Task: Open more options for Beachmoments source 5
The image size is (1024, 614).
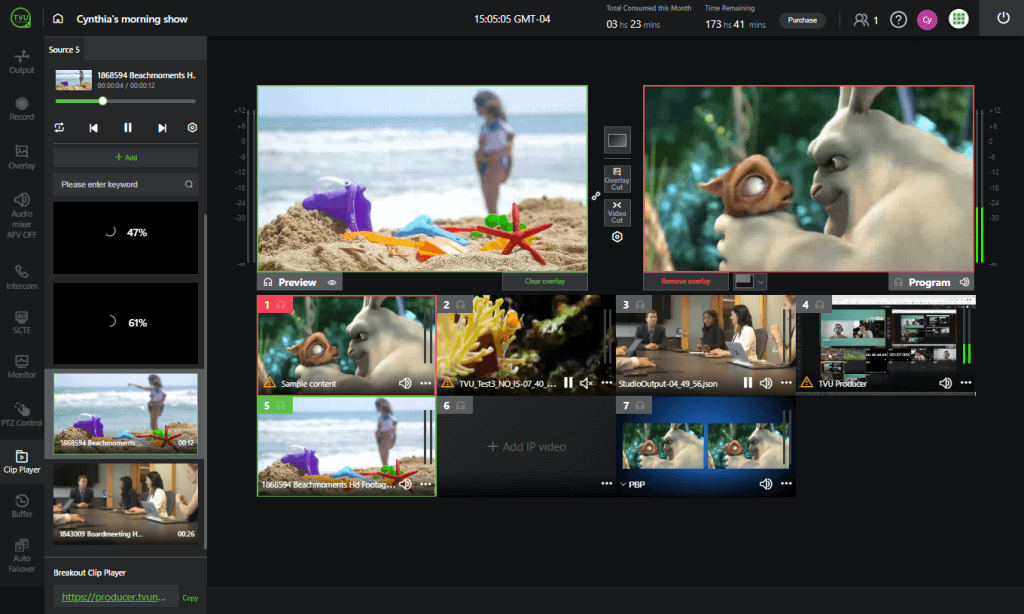Action: (x=426, y=484)
